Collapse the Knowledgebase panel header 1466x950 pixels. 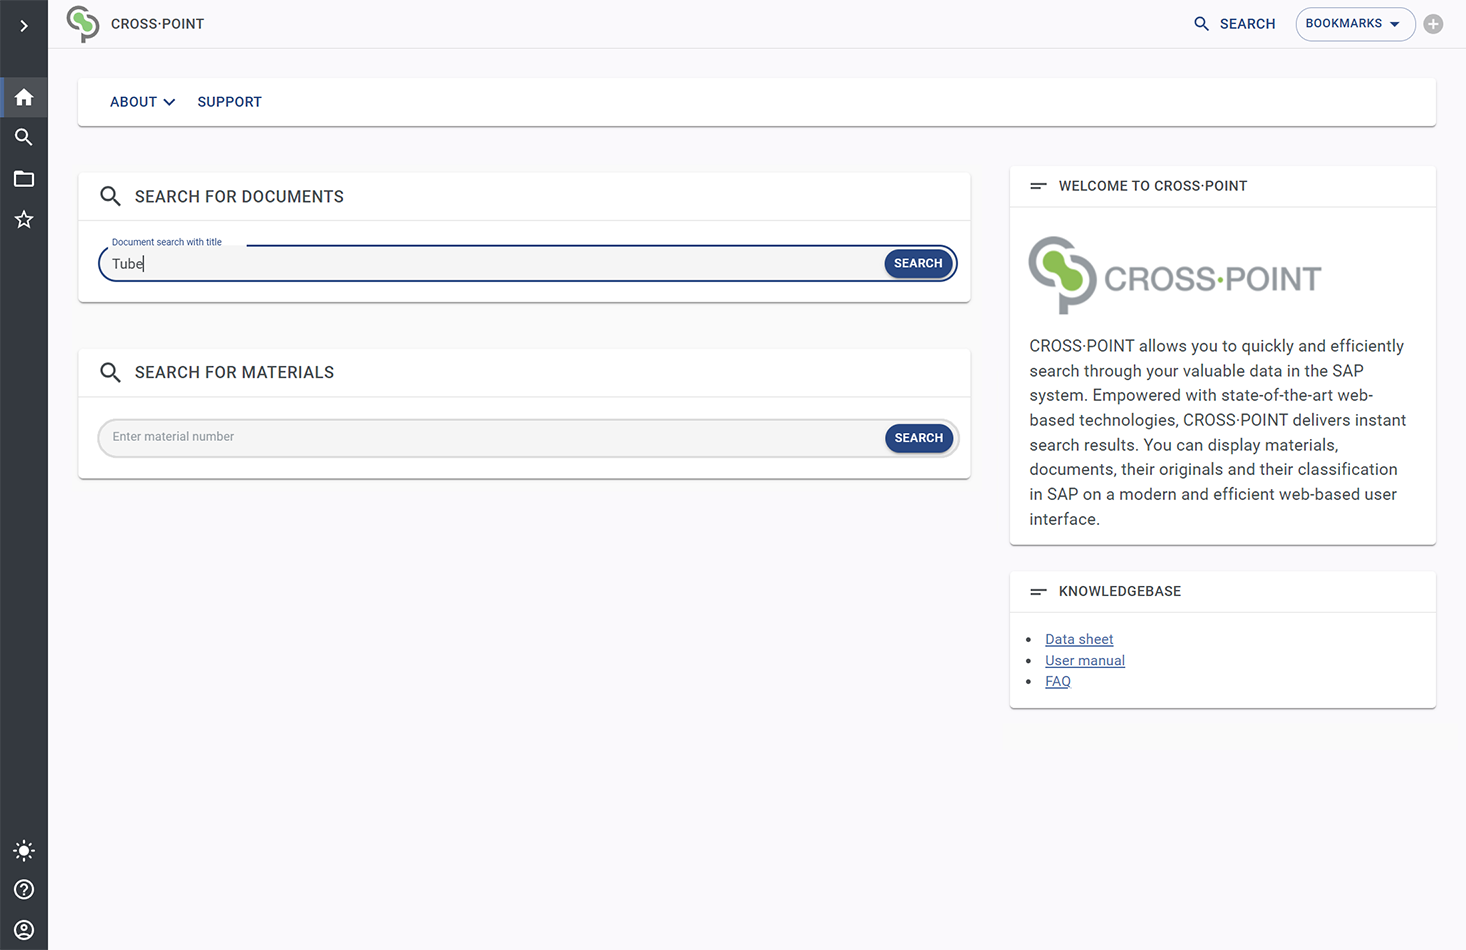[x=1038, y=591]
